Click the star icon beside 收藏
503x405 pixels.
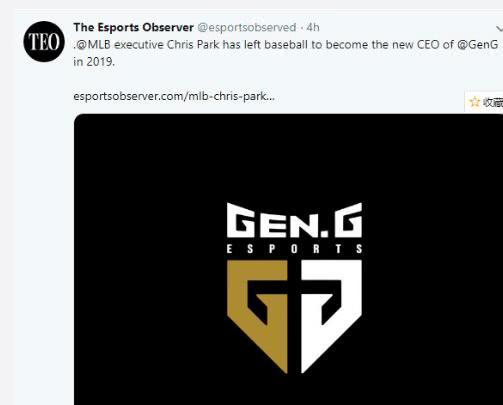[x=474, y=102]
